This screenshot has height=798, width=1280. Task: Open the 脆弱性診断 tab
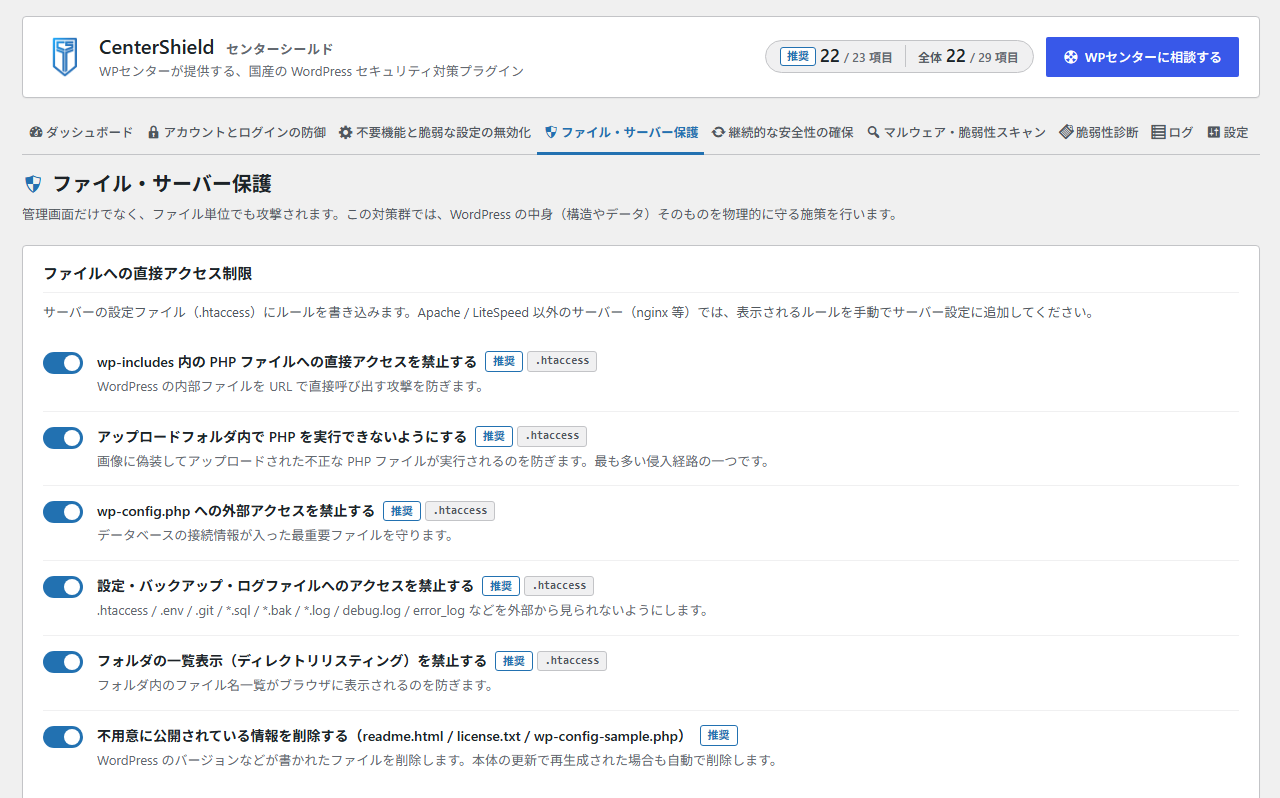(1099, 132)
